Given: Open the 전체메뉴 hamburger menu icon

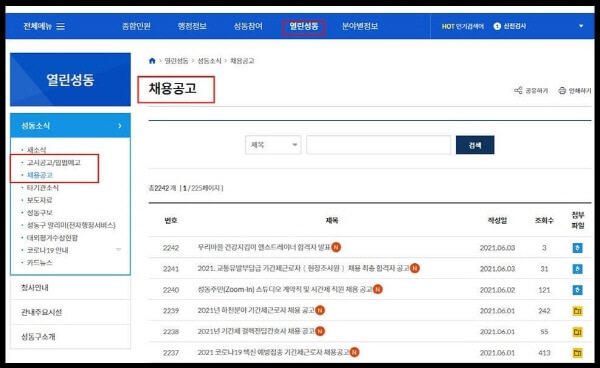Looking at the screenshot, I should pos(61,26).
